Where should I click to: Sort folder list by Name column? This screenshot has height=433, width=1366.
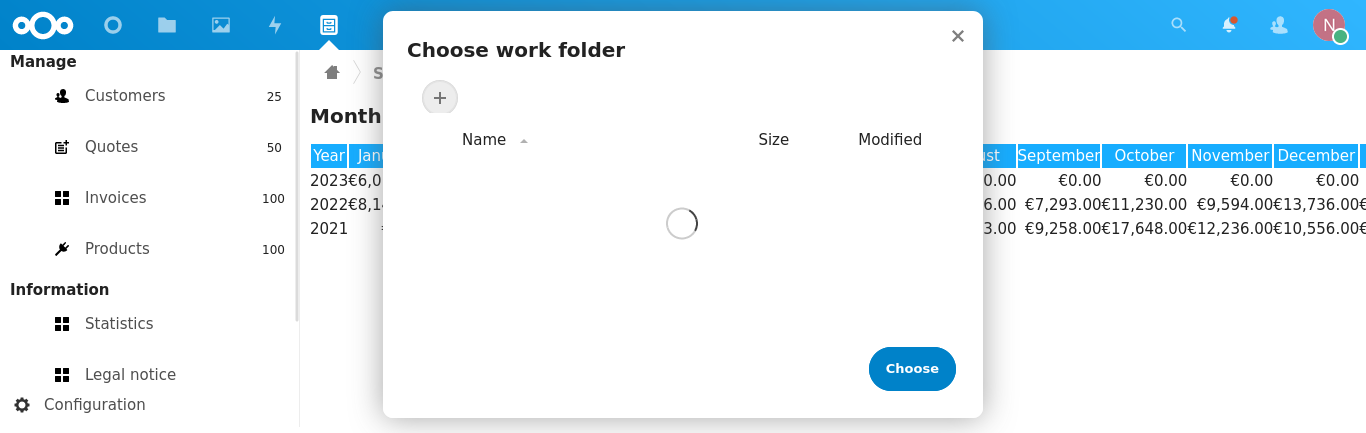click(x=484, y=140)
